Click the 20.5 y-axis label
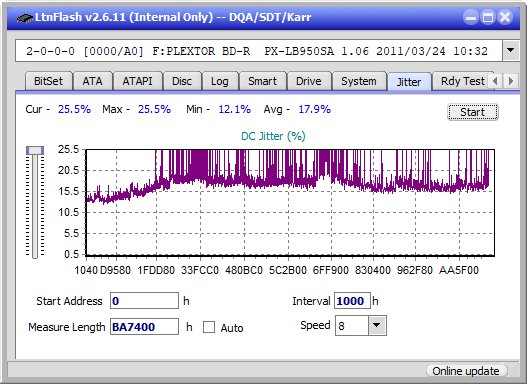Screen dimensions: 527x384 coord(68,170)
